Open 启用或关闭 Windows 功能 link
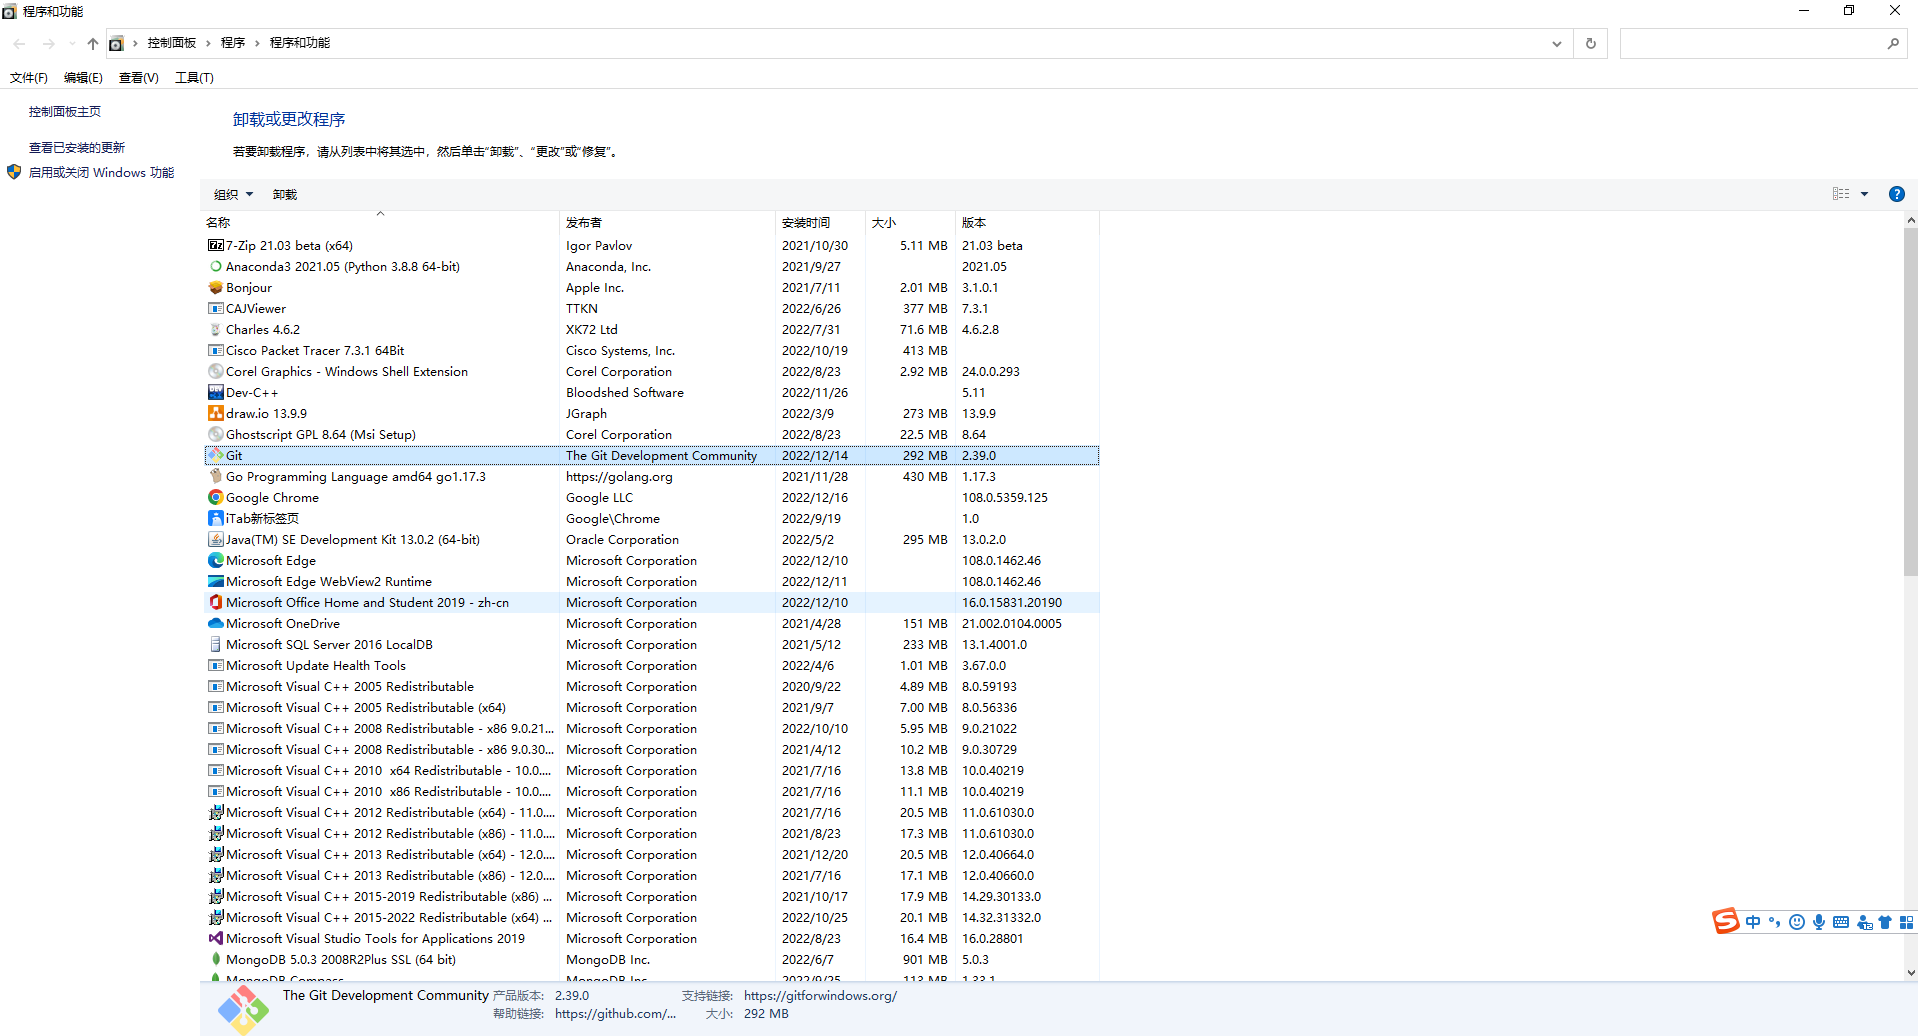The width and height of the screenshot is (1918, 1036). click(101, 172)
